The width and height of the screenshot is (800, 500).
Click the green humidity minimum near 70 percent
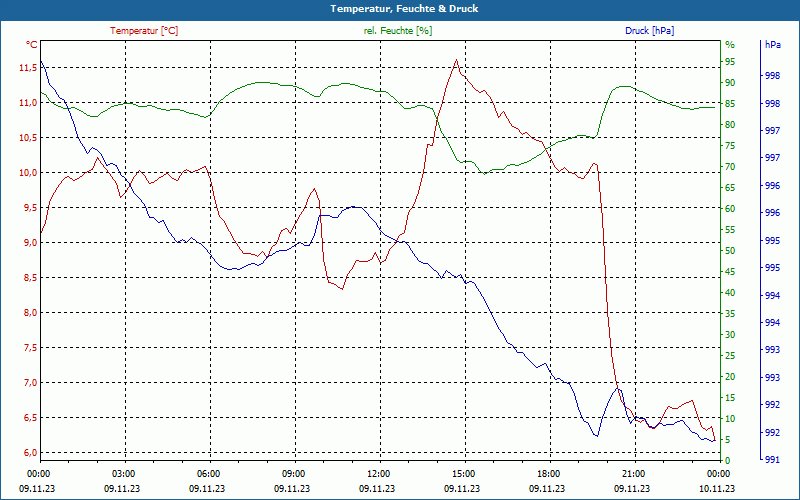tap(485, 173)
